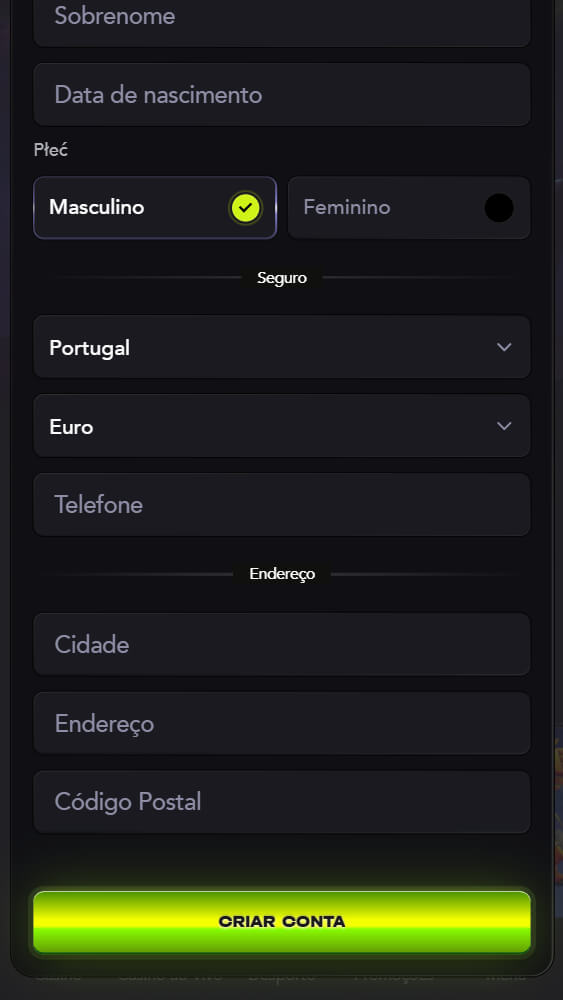The image size is (563, 1000).
Task: Select the Cidade text field
Action: pos(282,644)
